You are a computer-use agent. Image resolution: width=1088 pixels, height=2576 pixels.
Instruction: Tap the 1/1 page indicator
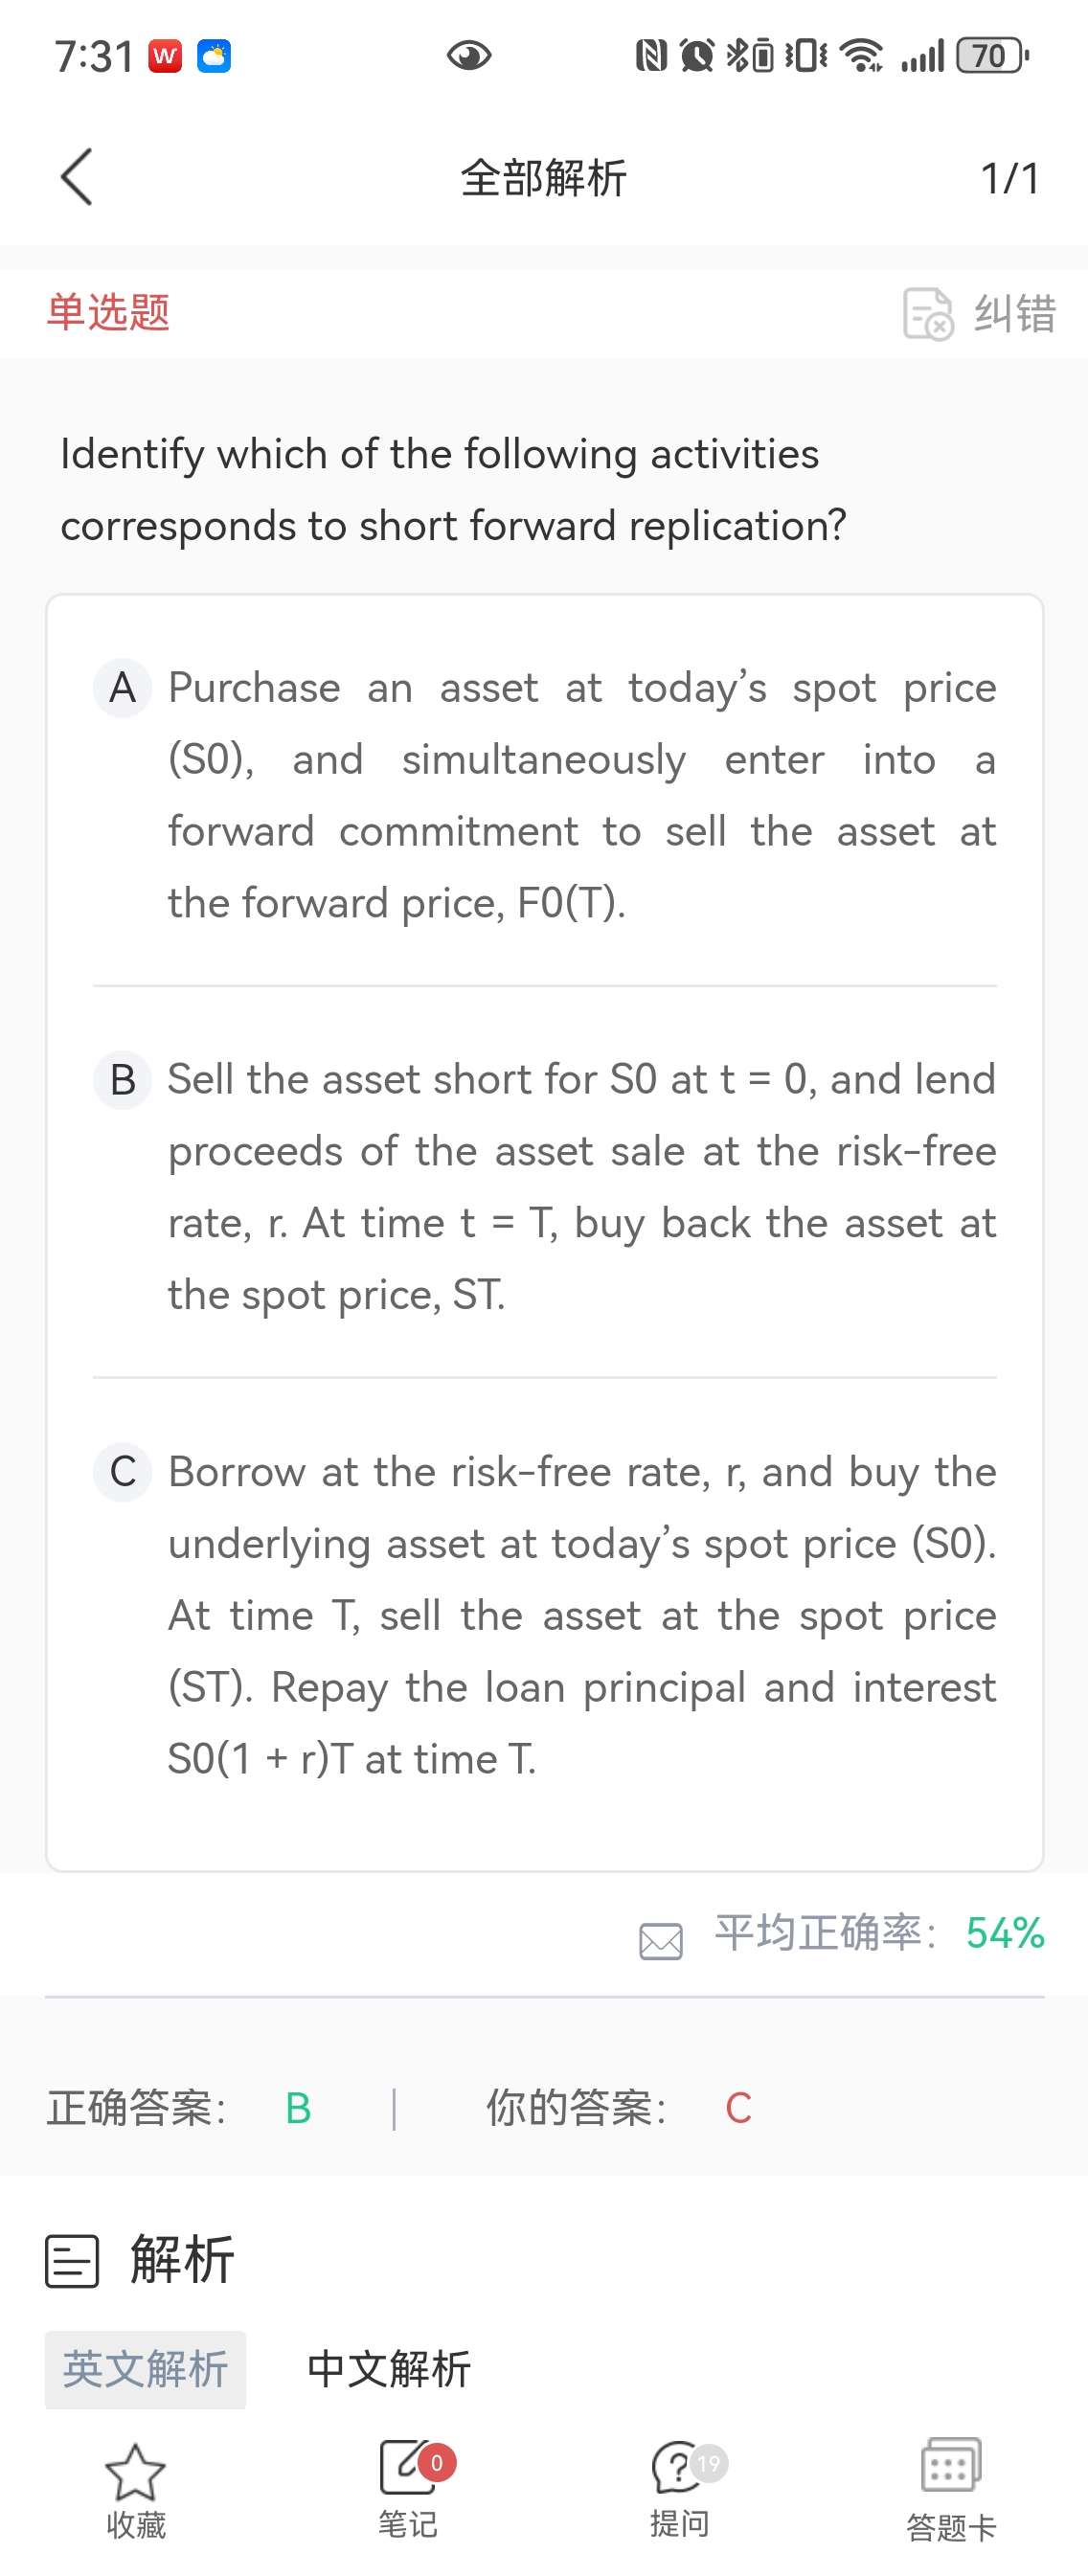point(1010,179)
